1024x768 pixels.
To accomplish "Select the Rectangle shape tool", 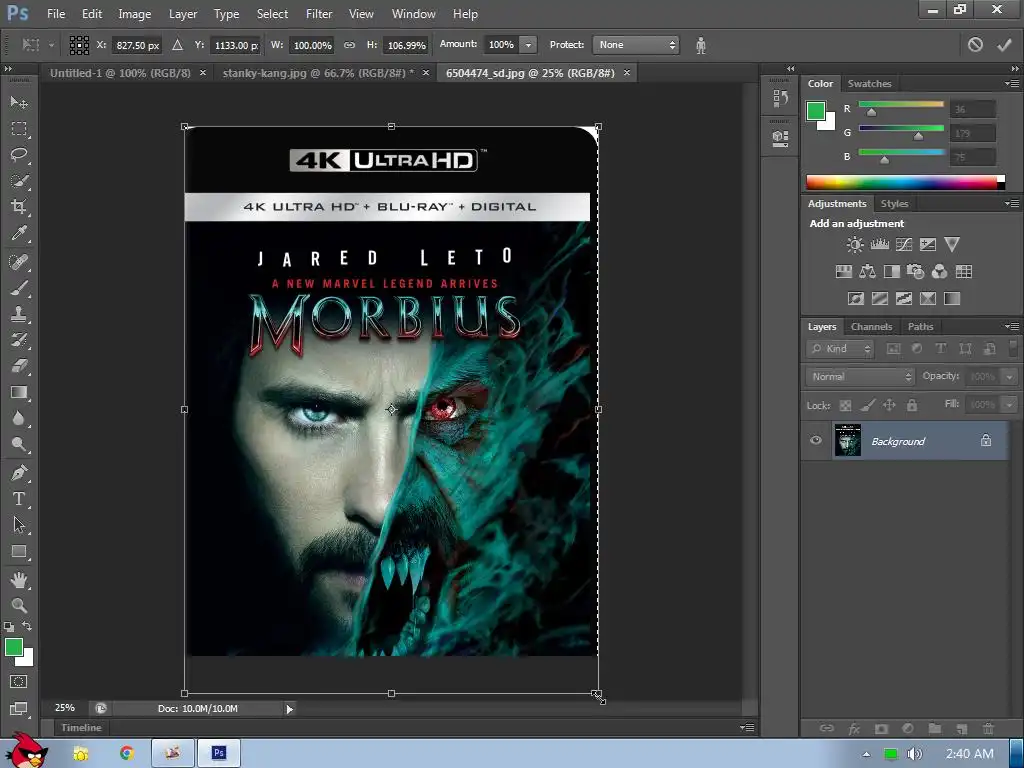I will coord(19,551).
